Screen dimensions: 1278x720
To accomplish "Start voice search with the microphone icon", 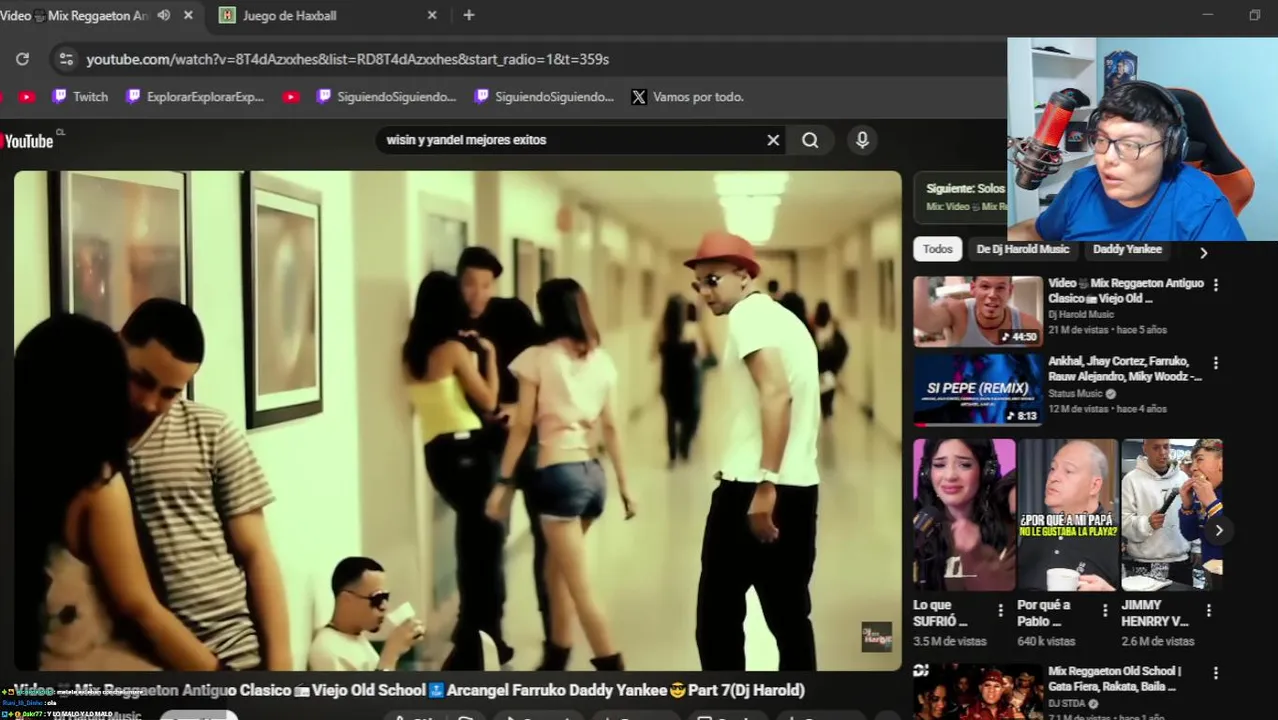I will 862,140.
